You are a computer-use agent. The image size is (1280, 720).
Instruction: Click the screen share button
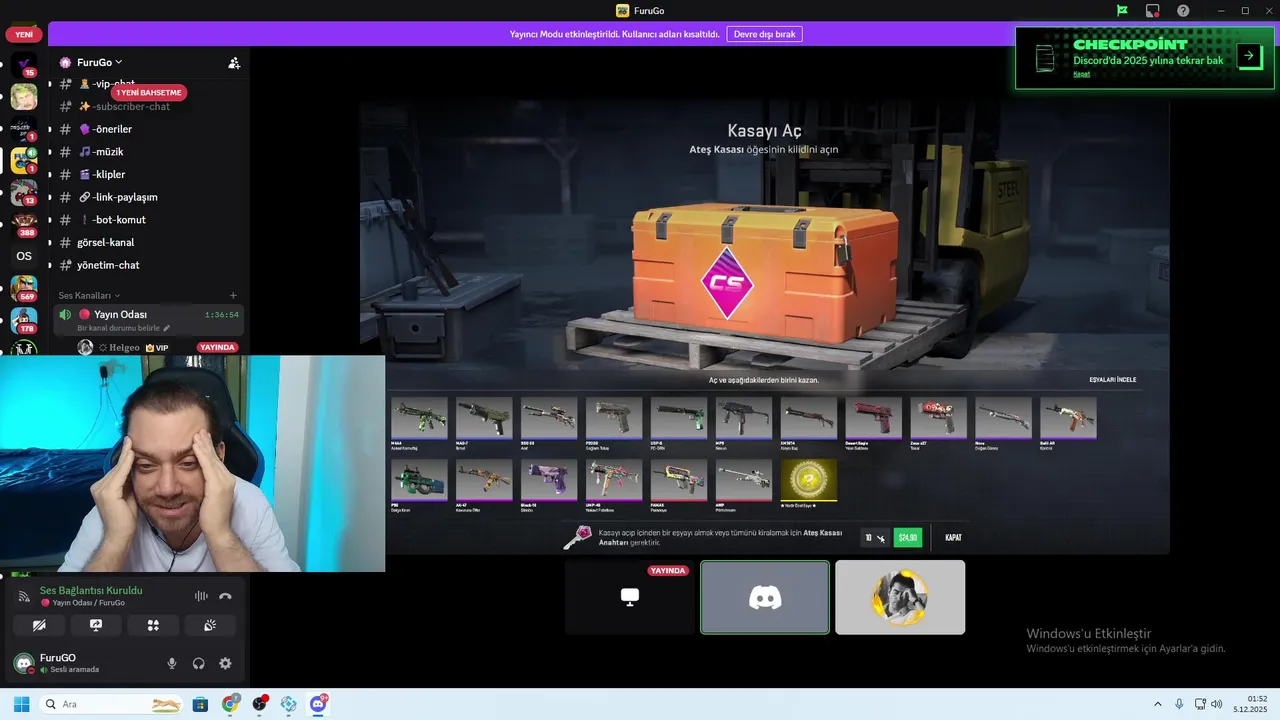click(96, 625)
